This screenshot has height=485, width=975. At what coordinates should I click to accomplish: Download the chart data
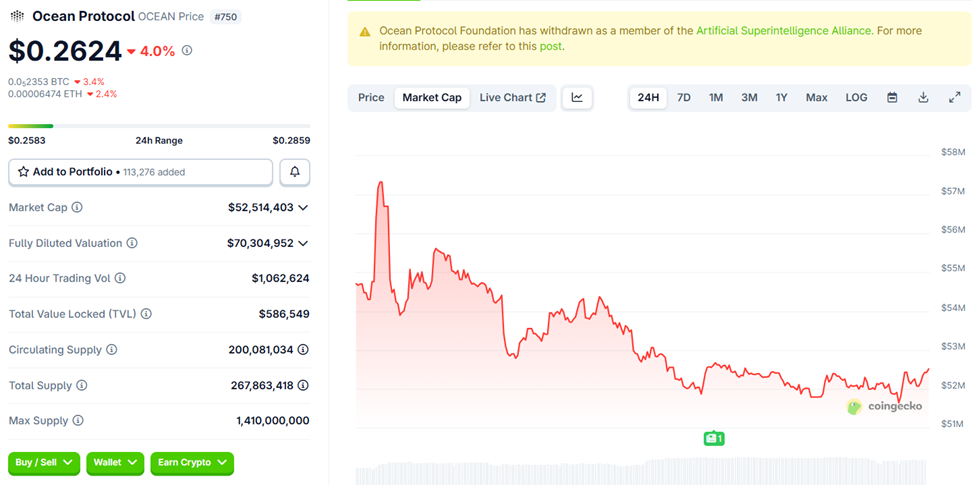click(x=923, y=97)
